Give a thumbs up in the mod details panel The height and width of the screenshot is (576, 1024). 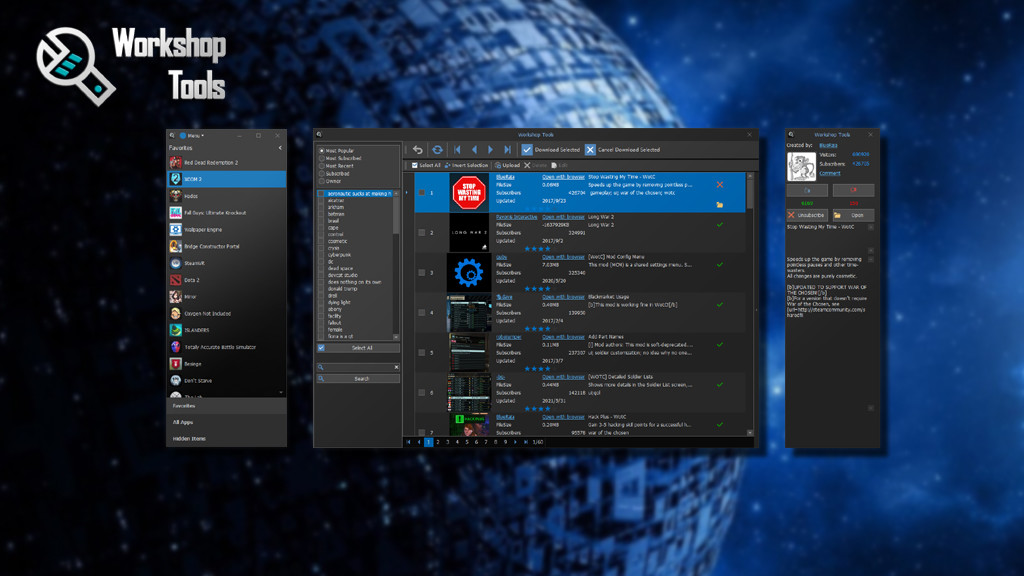pos(807,190)
